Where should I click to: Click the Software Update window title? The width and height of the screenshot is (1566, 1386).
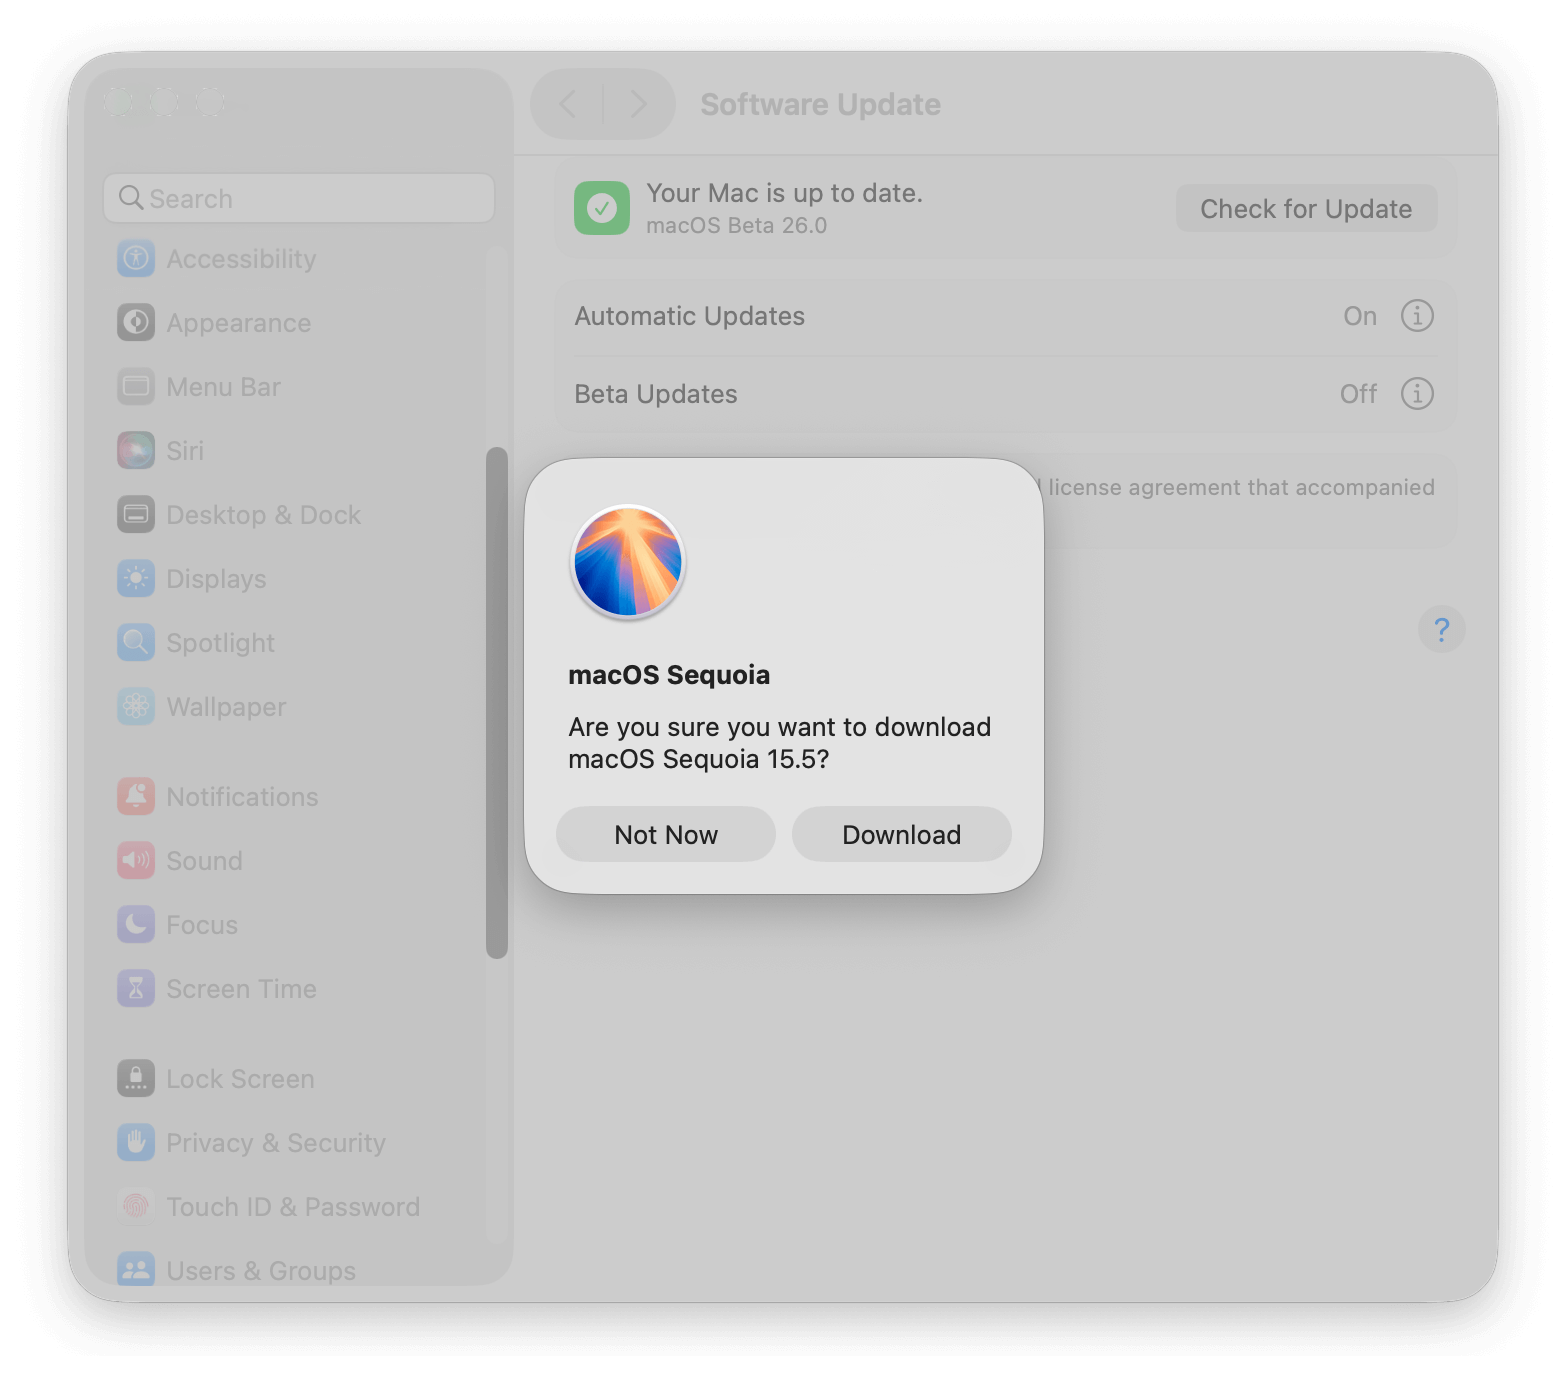(820, 104)
